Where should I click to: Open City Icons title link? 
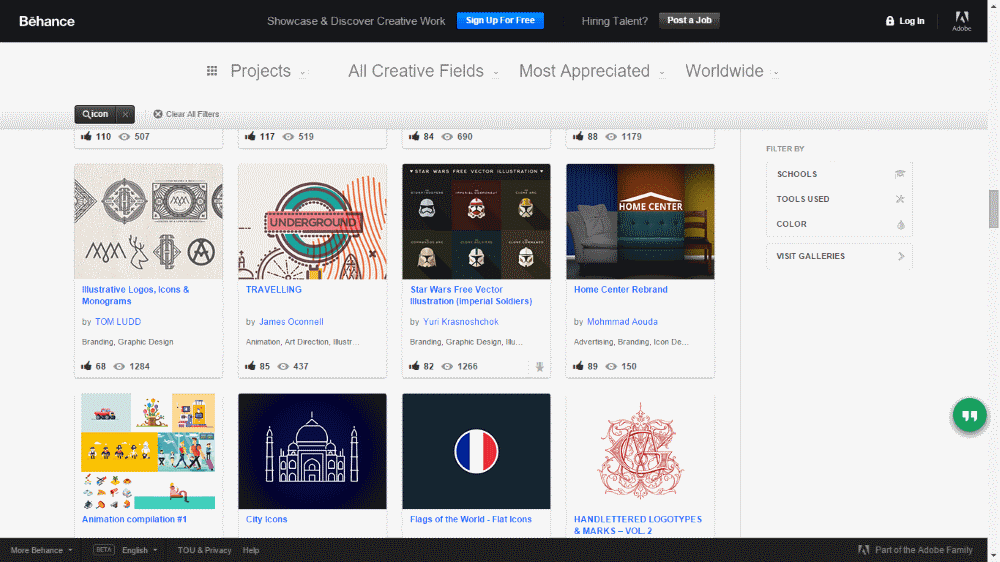pos(267,519)
